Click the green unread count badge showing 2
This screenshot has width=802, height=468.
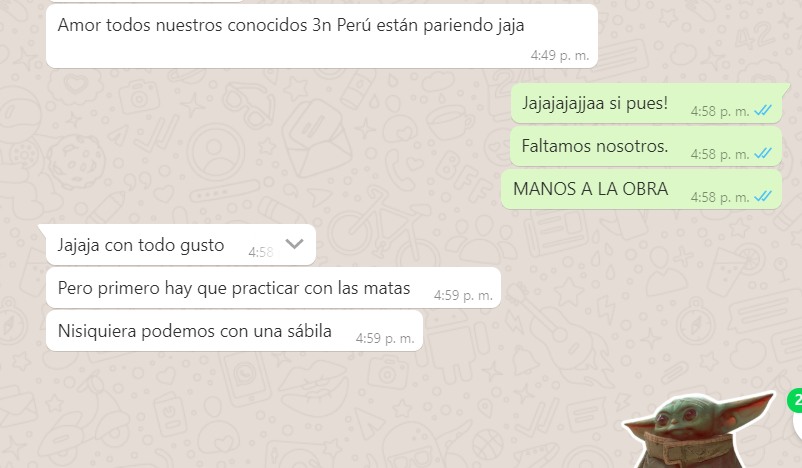(795, 400)
